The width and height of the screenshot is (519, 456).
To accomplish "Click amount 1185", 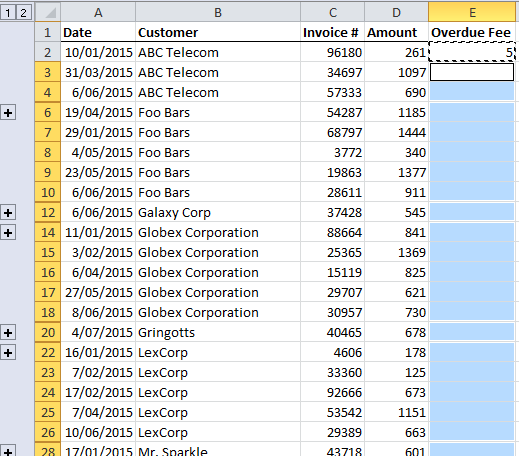I will point(396,112).
